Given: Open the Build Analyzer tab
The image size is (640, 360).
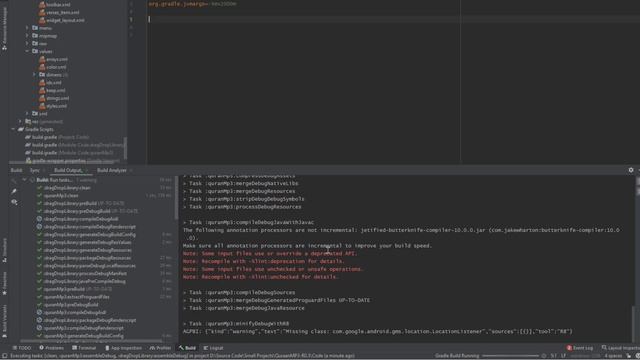Looking at the screenshot, I should (112, 170).
